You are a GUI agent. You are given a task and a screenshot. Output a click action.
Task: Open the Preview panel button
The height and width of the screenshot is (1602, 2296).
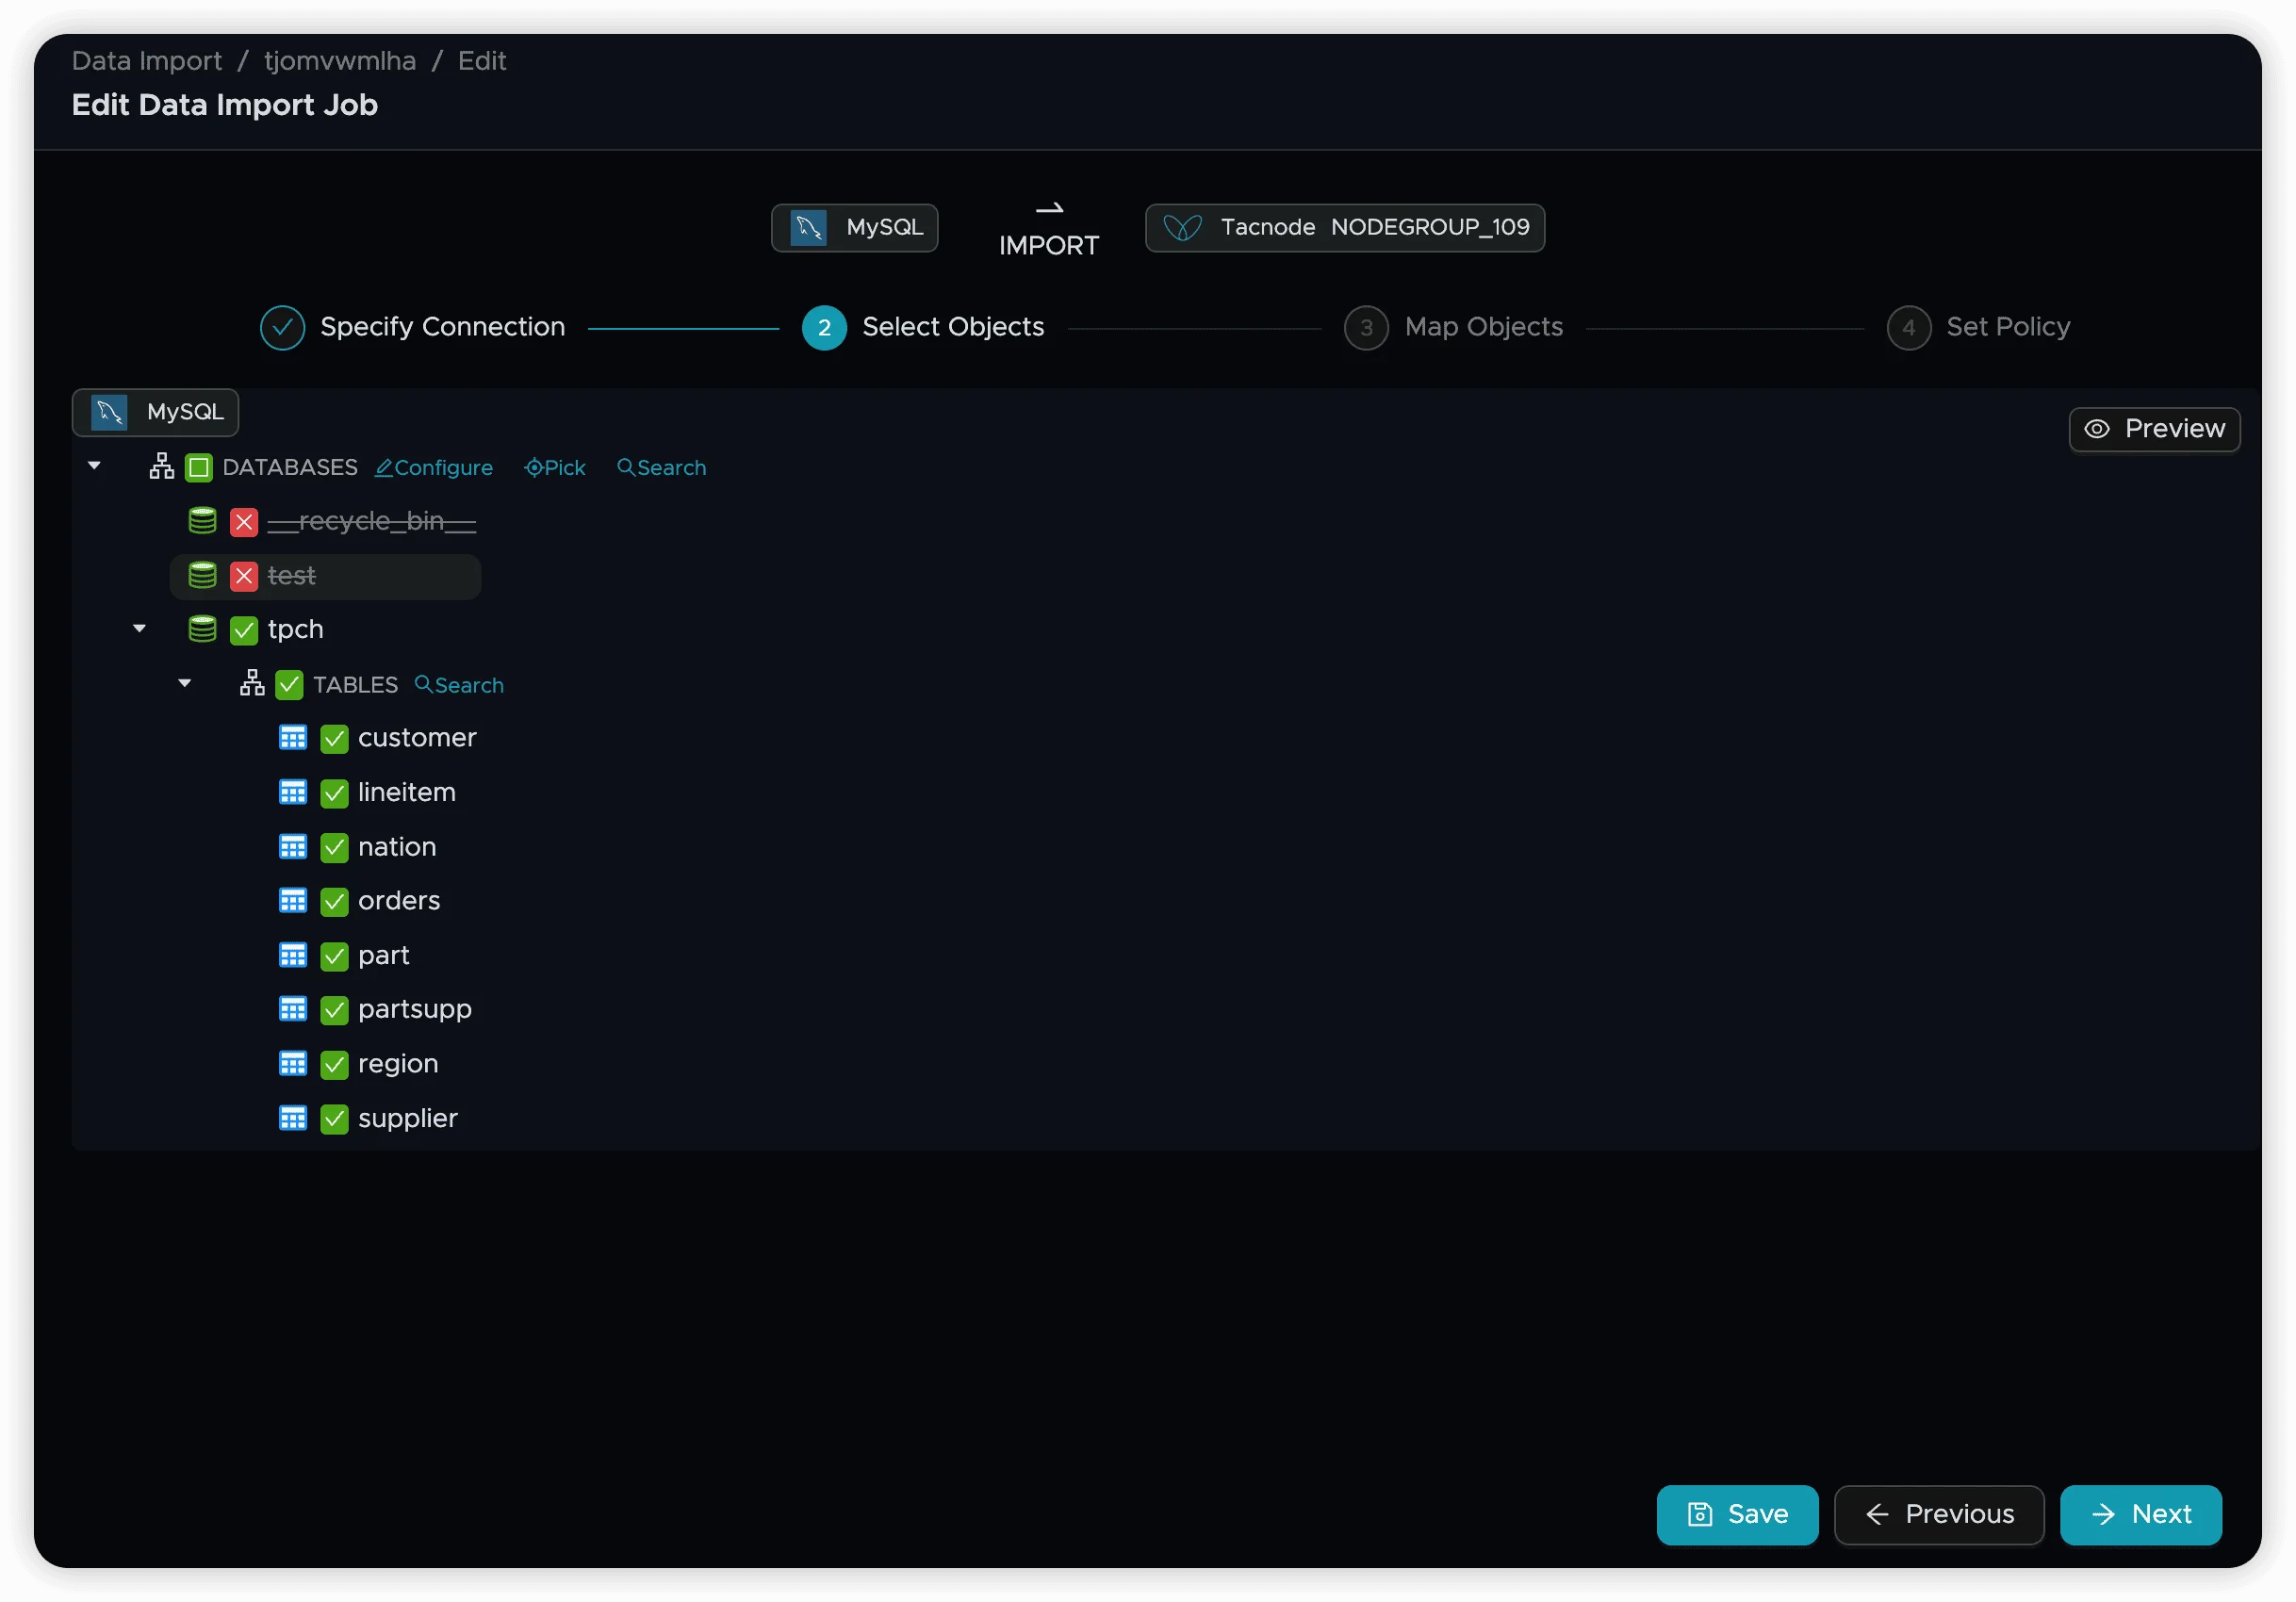tap(2154, 429)
